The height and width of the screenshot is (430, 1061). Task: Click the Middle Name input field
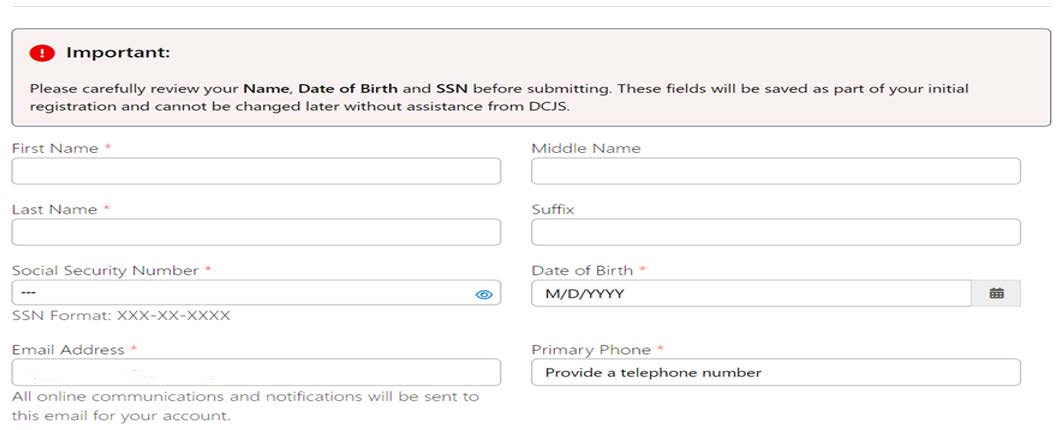point(775,172)
